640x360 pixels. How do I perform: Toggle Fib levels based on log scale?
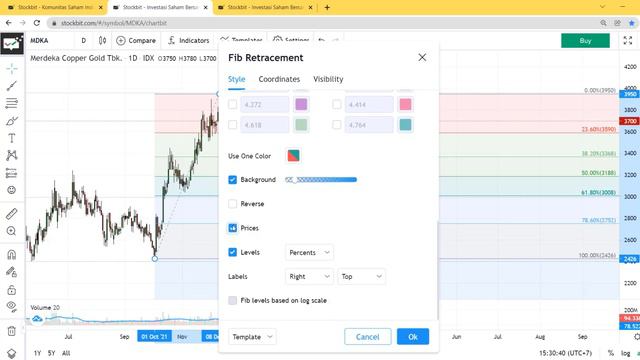(233, 300)
